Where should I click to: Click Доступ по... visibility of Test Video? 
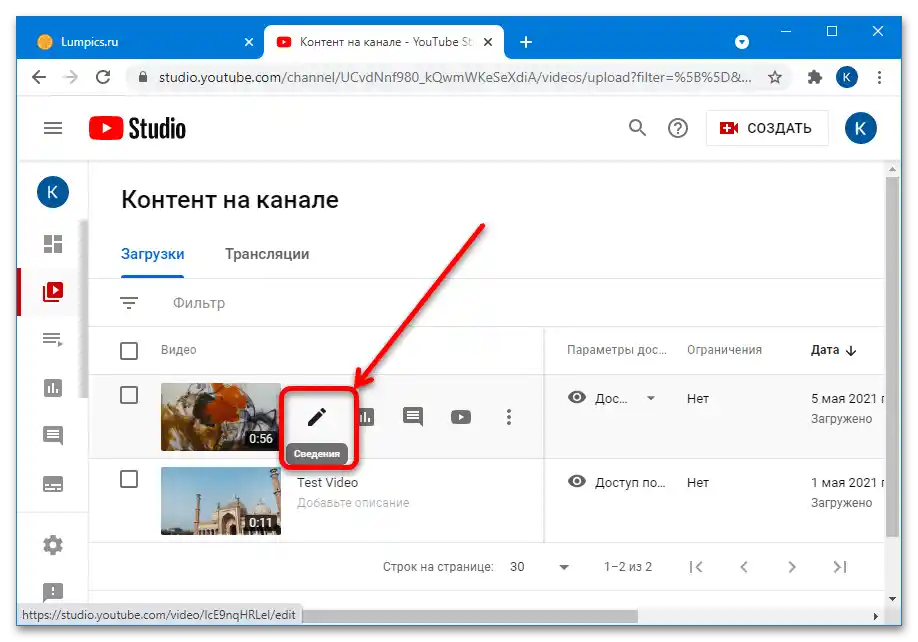[x=630, y=482]
